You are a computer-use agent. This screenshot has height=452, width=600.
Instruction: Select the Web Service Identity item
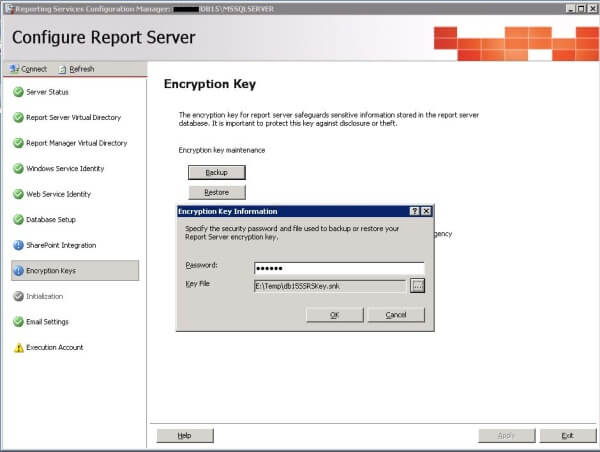click(x=59, y=194)
